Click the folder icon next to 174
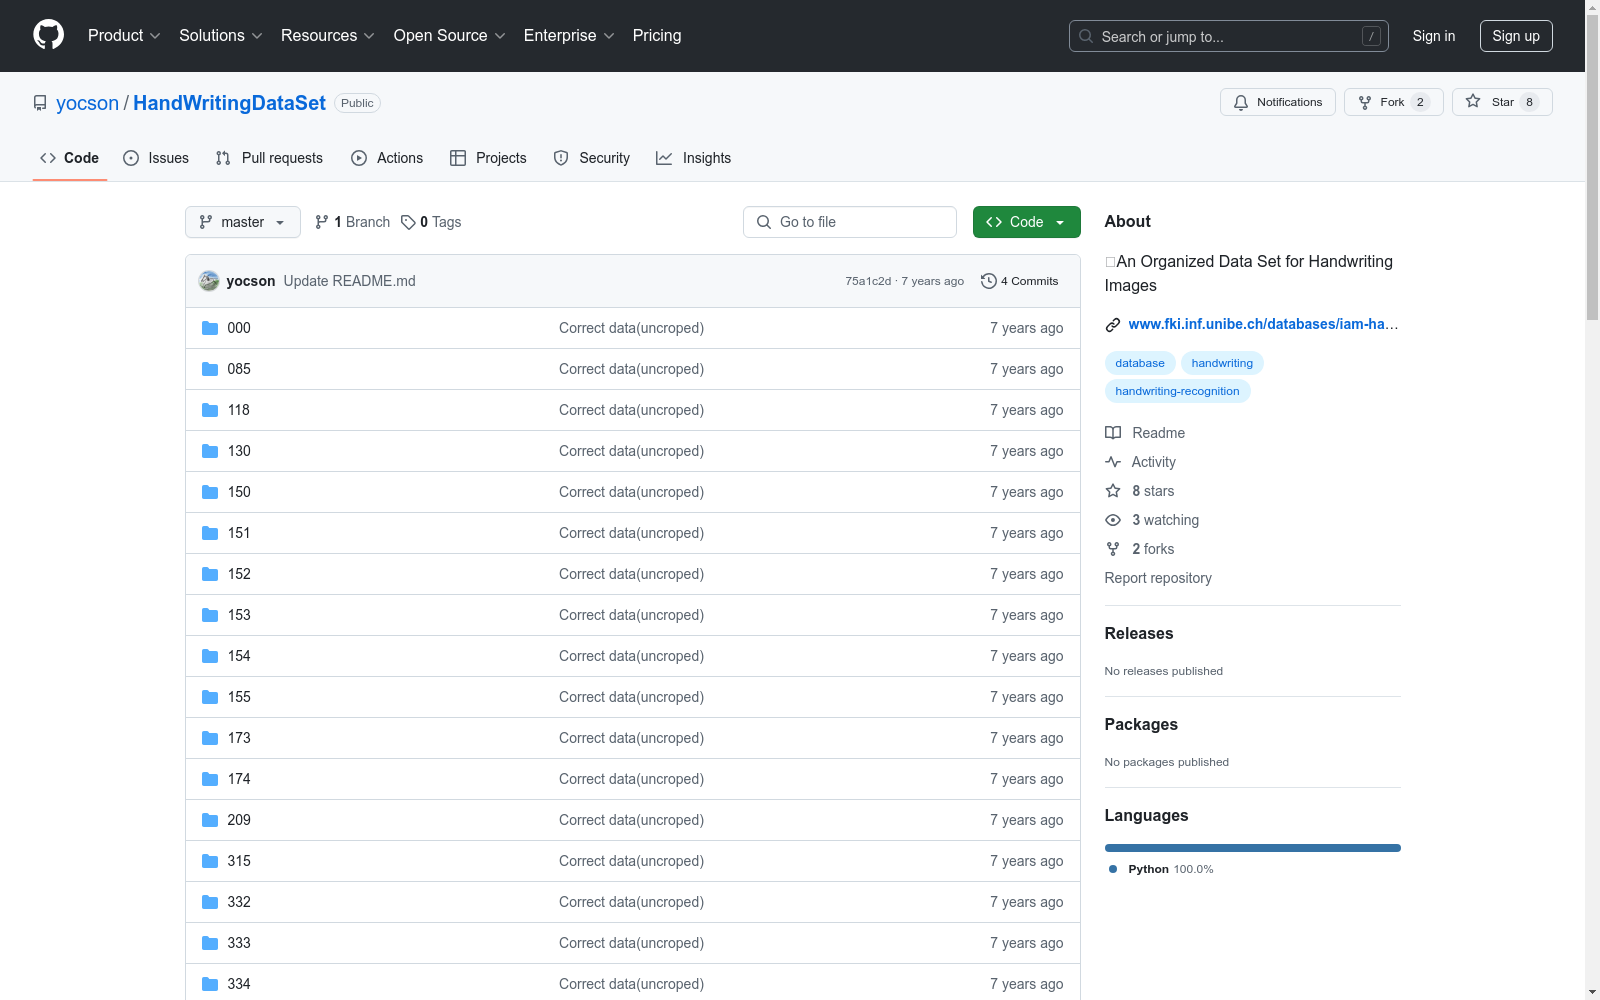 point(210,779)
